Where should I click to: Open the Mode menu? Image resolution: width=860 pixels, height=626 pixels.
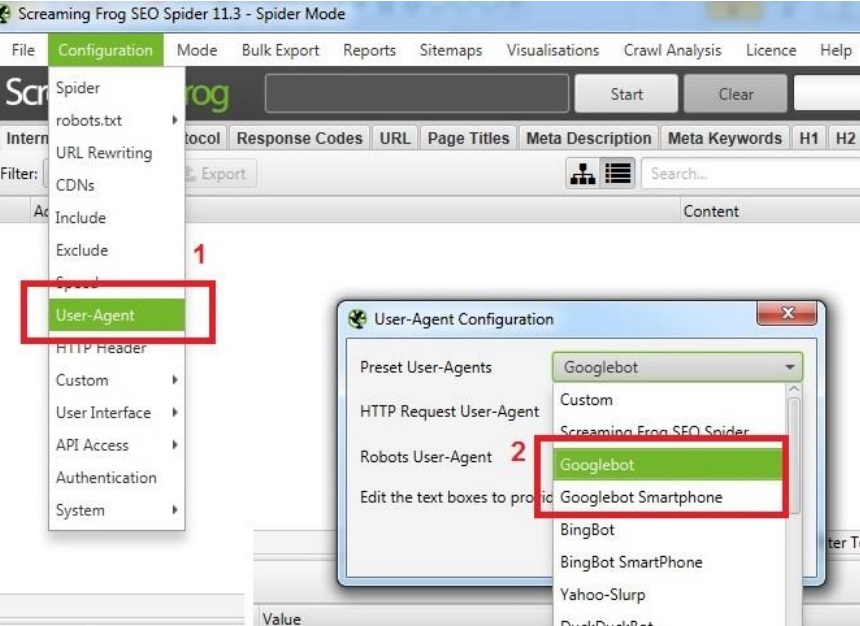point(197,50)
